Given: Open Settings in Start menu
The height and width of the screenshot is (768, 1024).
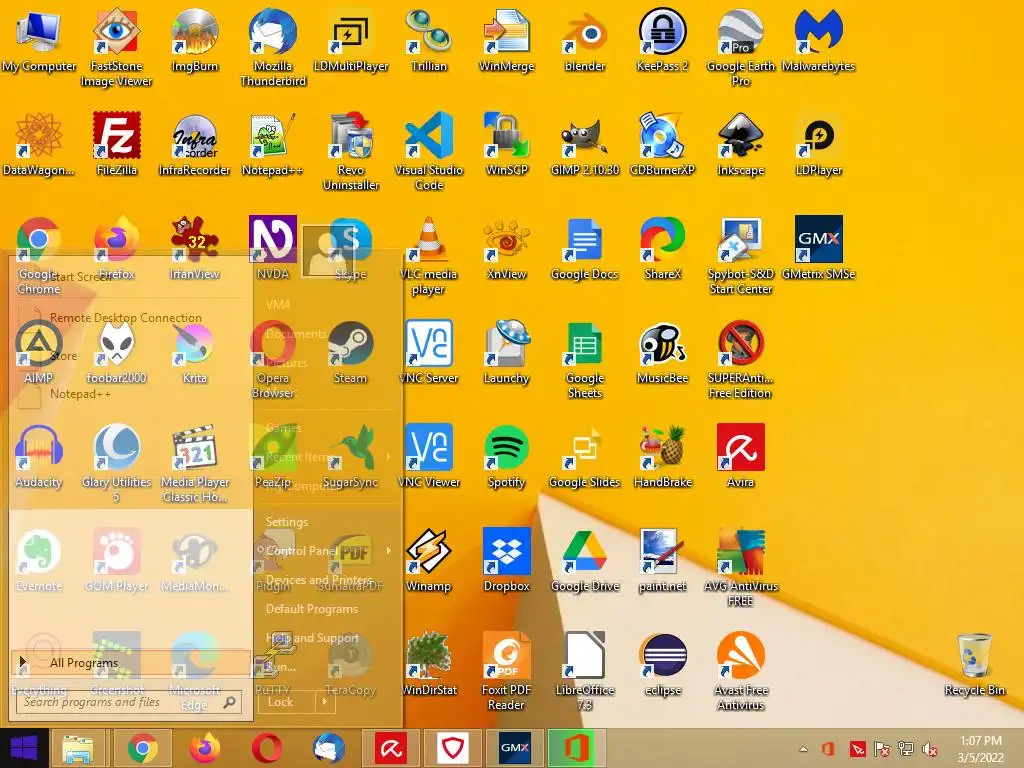Looking at the screenshot, I should point(286,522).
